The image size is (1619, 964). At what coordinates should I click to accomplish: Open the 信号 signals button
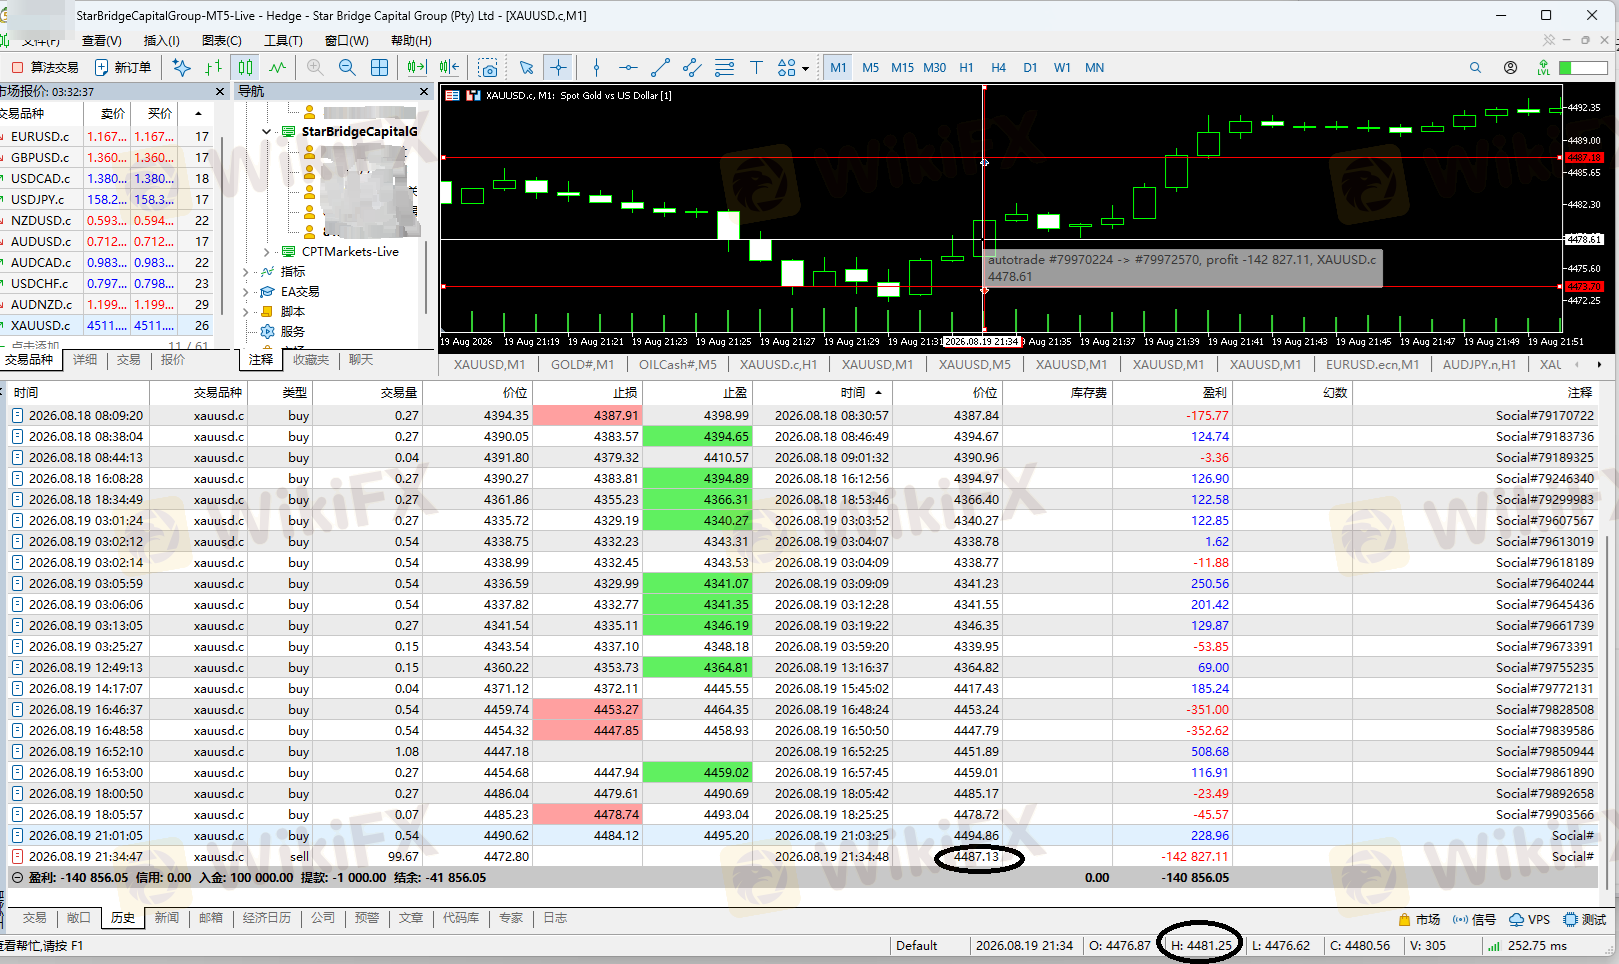[1474, 919]
